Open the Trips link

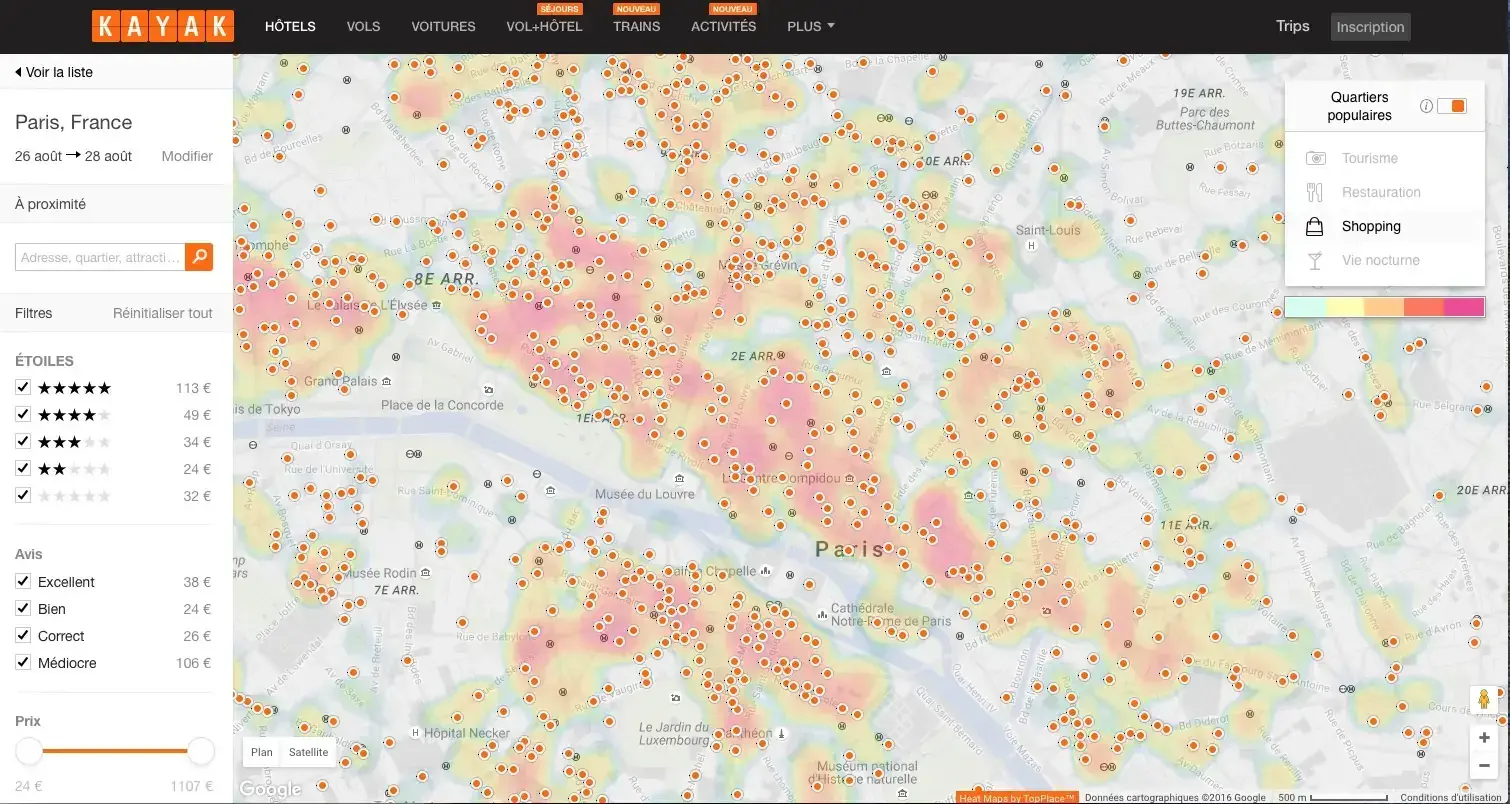[1293, 26]
